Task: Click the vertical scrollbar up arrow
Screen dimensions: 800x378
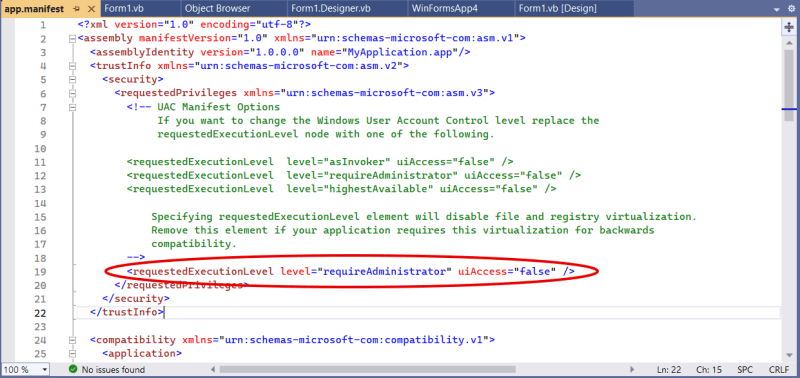Action: 788,42
